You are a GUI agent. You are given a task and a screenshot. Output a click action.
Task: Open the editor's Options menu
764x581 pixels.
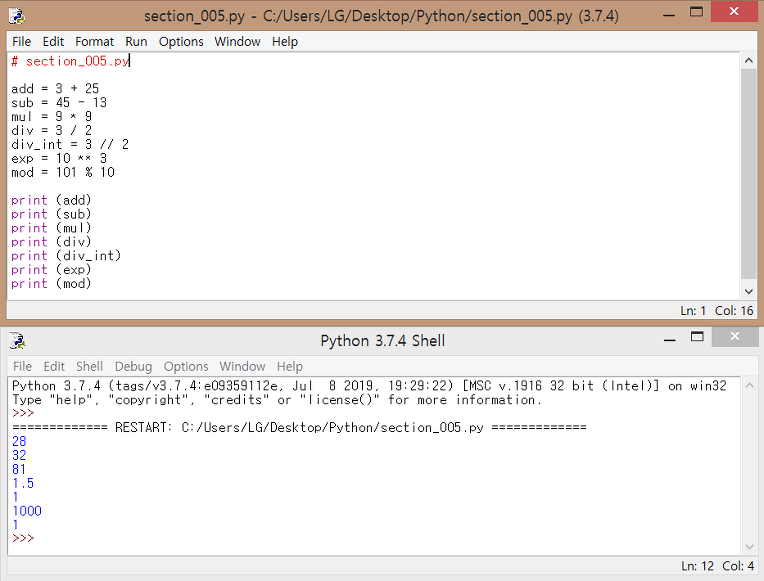pyautogui.click(x=181, y=41)
